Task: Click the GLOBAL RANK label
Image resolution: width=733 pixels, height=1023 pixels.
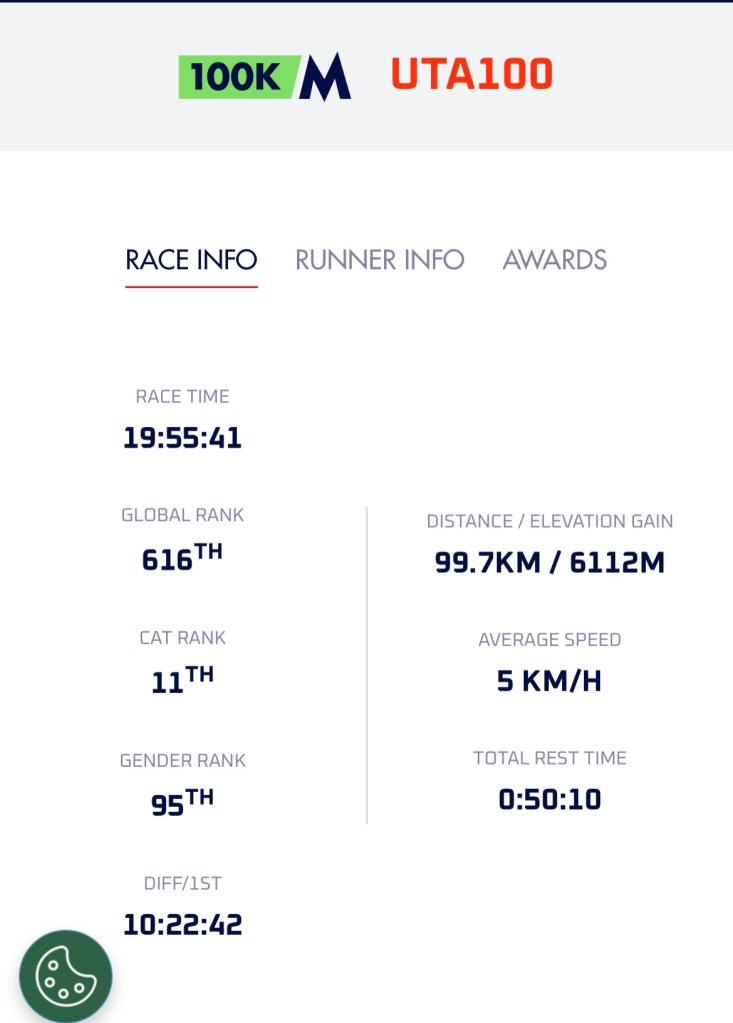Action: pyautogui.click(x=182, y=516)
